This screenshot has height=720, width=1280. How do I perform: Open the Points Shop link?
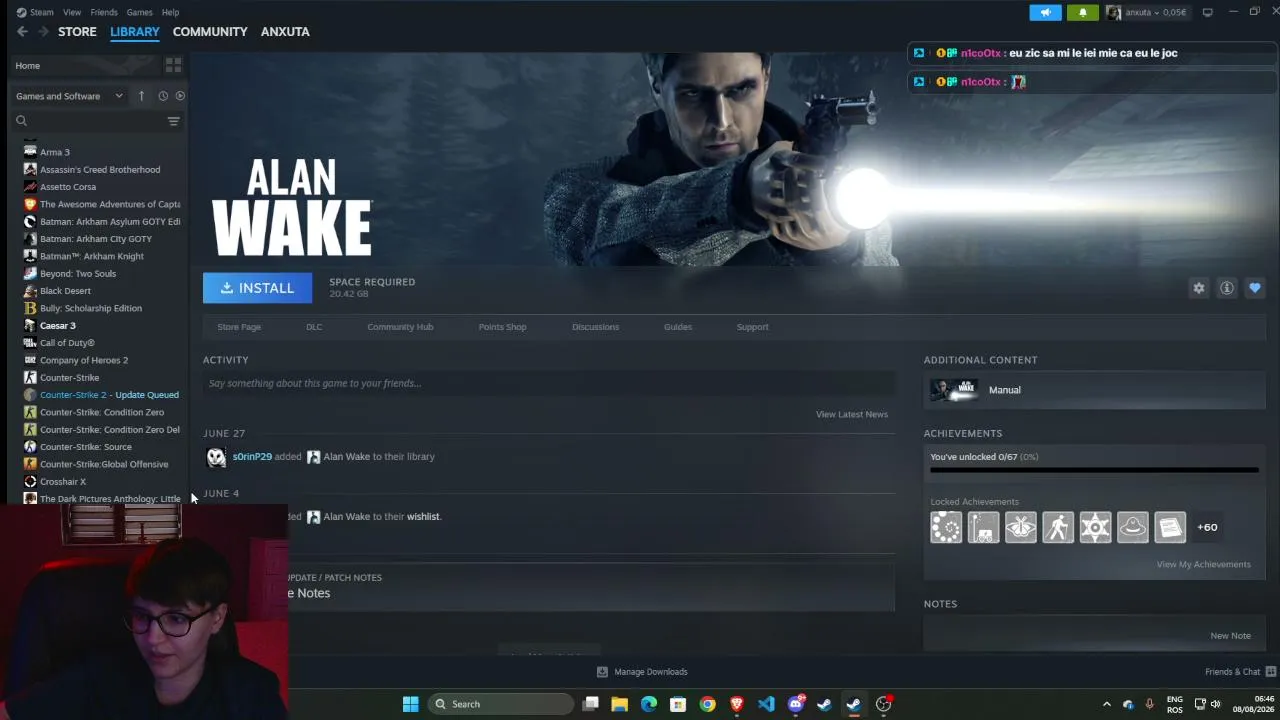[502, 327]
